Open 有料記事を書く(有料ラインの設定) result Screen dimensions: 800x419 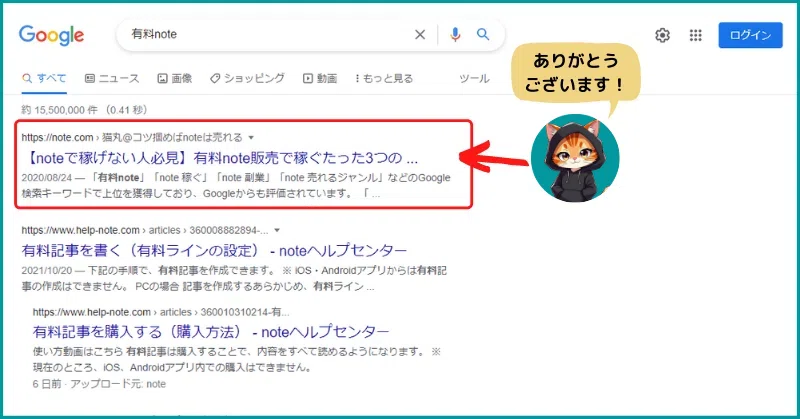coord(214,251)
